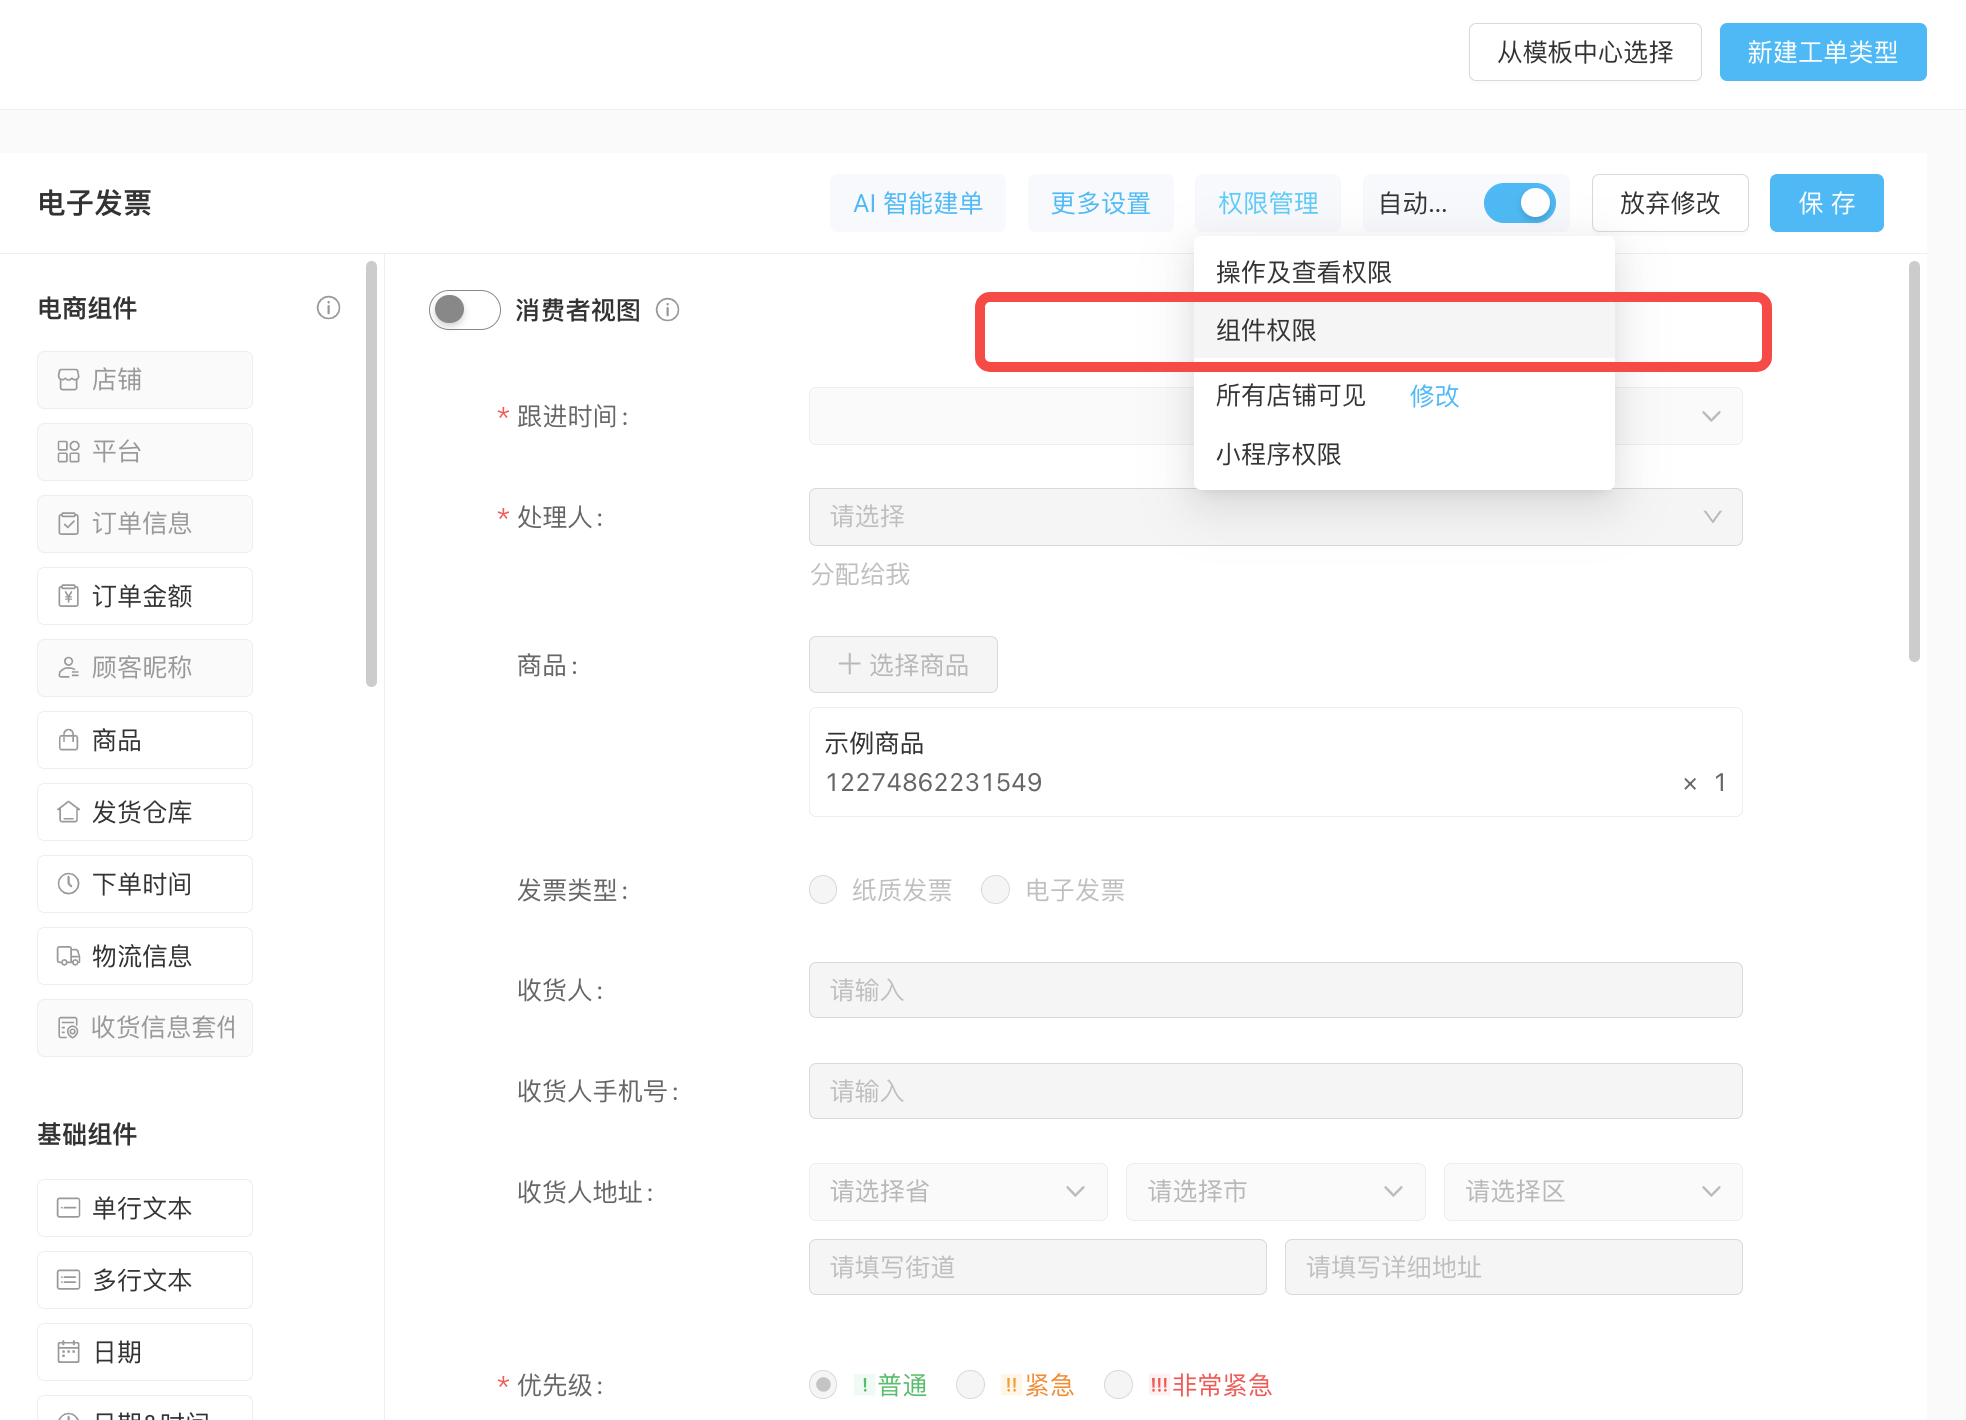
Task: Choose 操作及查看权限 menu item
Action: coord(1404,272)
